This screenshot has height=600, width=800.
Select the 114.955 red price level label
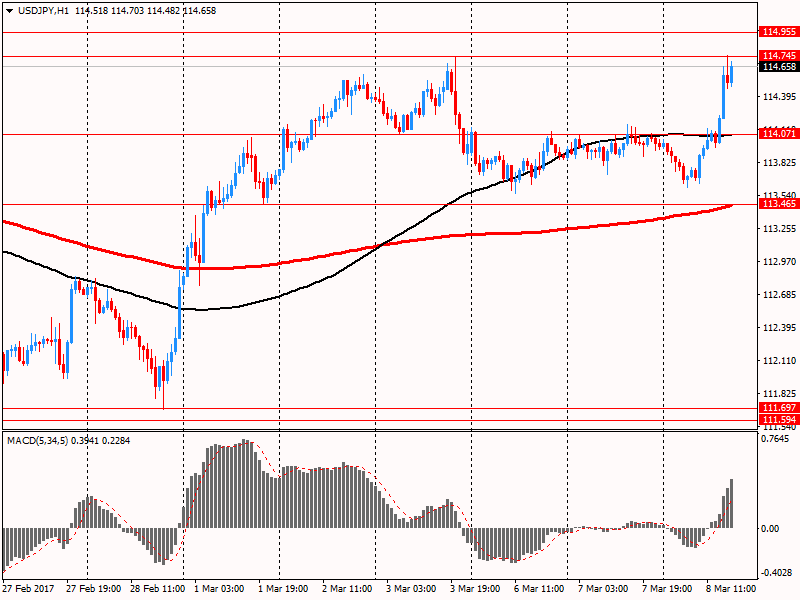point(779,32)
